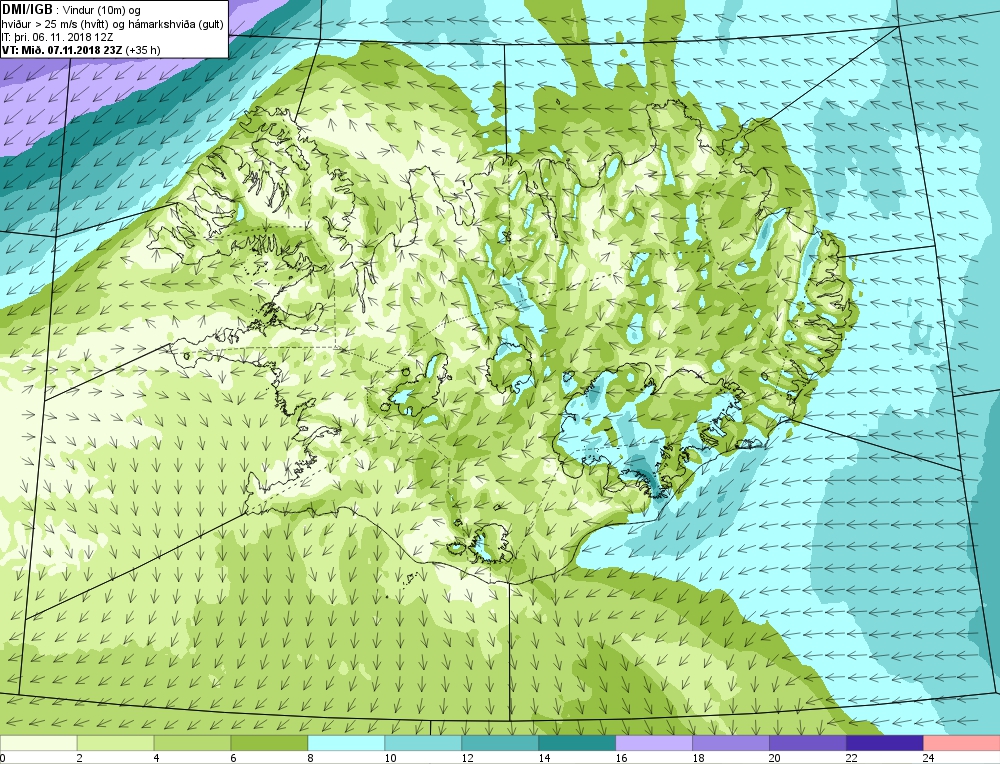Click the dark green 6–8 m/s legend swatch
The height and width of the screenshot is (764, 1000).
pyautogui.click(x=269, y=744)
